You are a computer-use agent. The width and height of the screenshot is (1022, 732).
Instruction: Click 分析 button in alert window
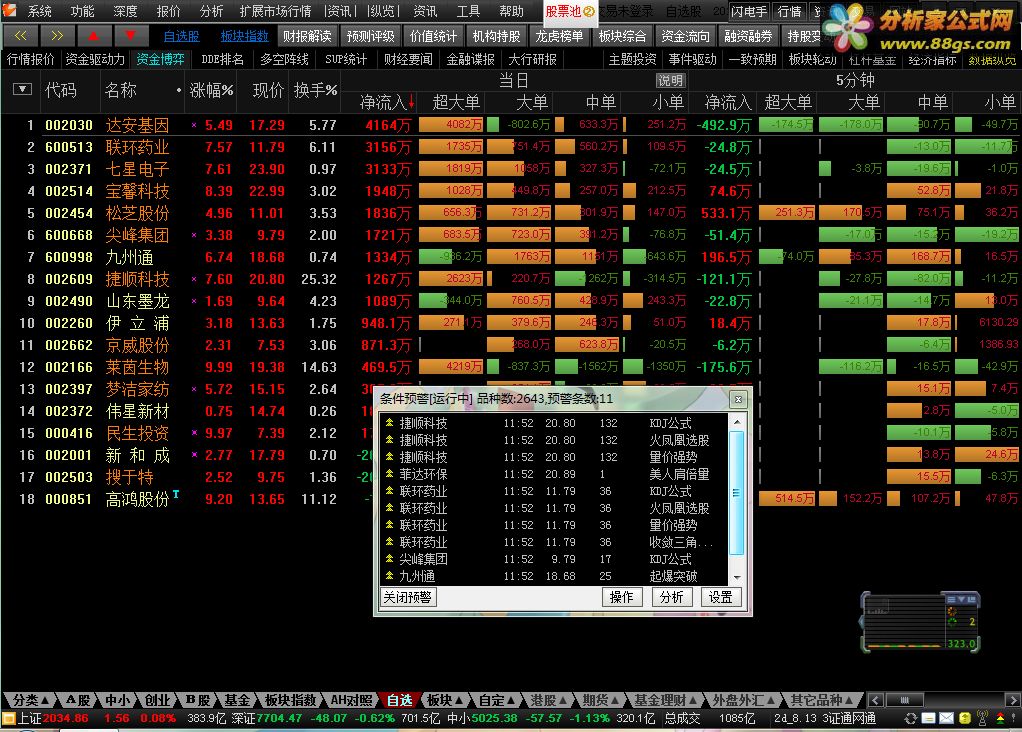pos(671,597)
